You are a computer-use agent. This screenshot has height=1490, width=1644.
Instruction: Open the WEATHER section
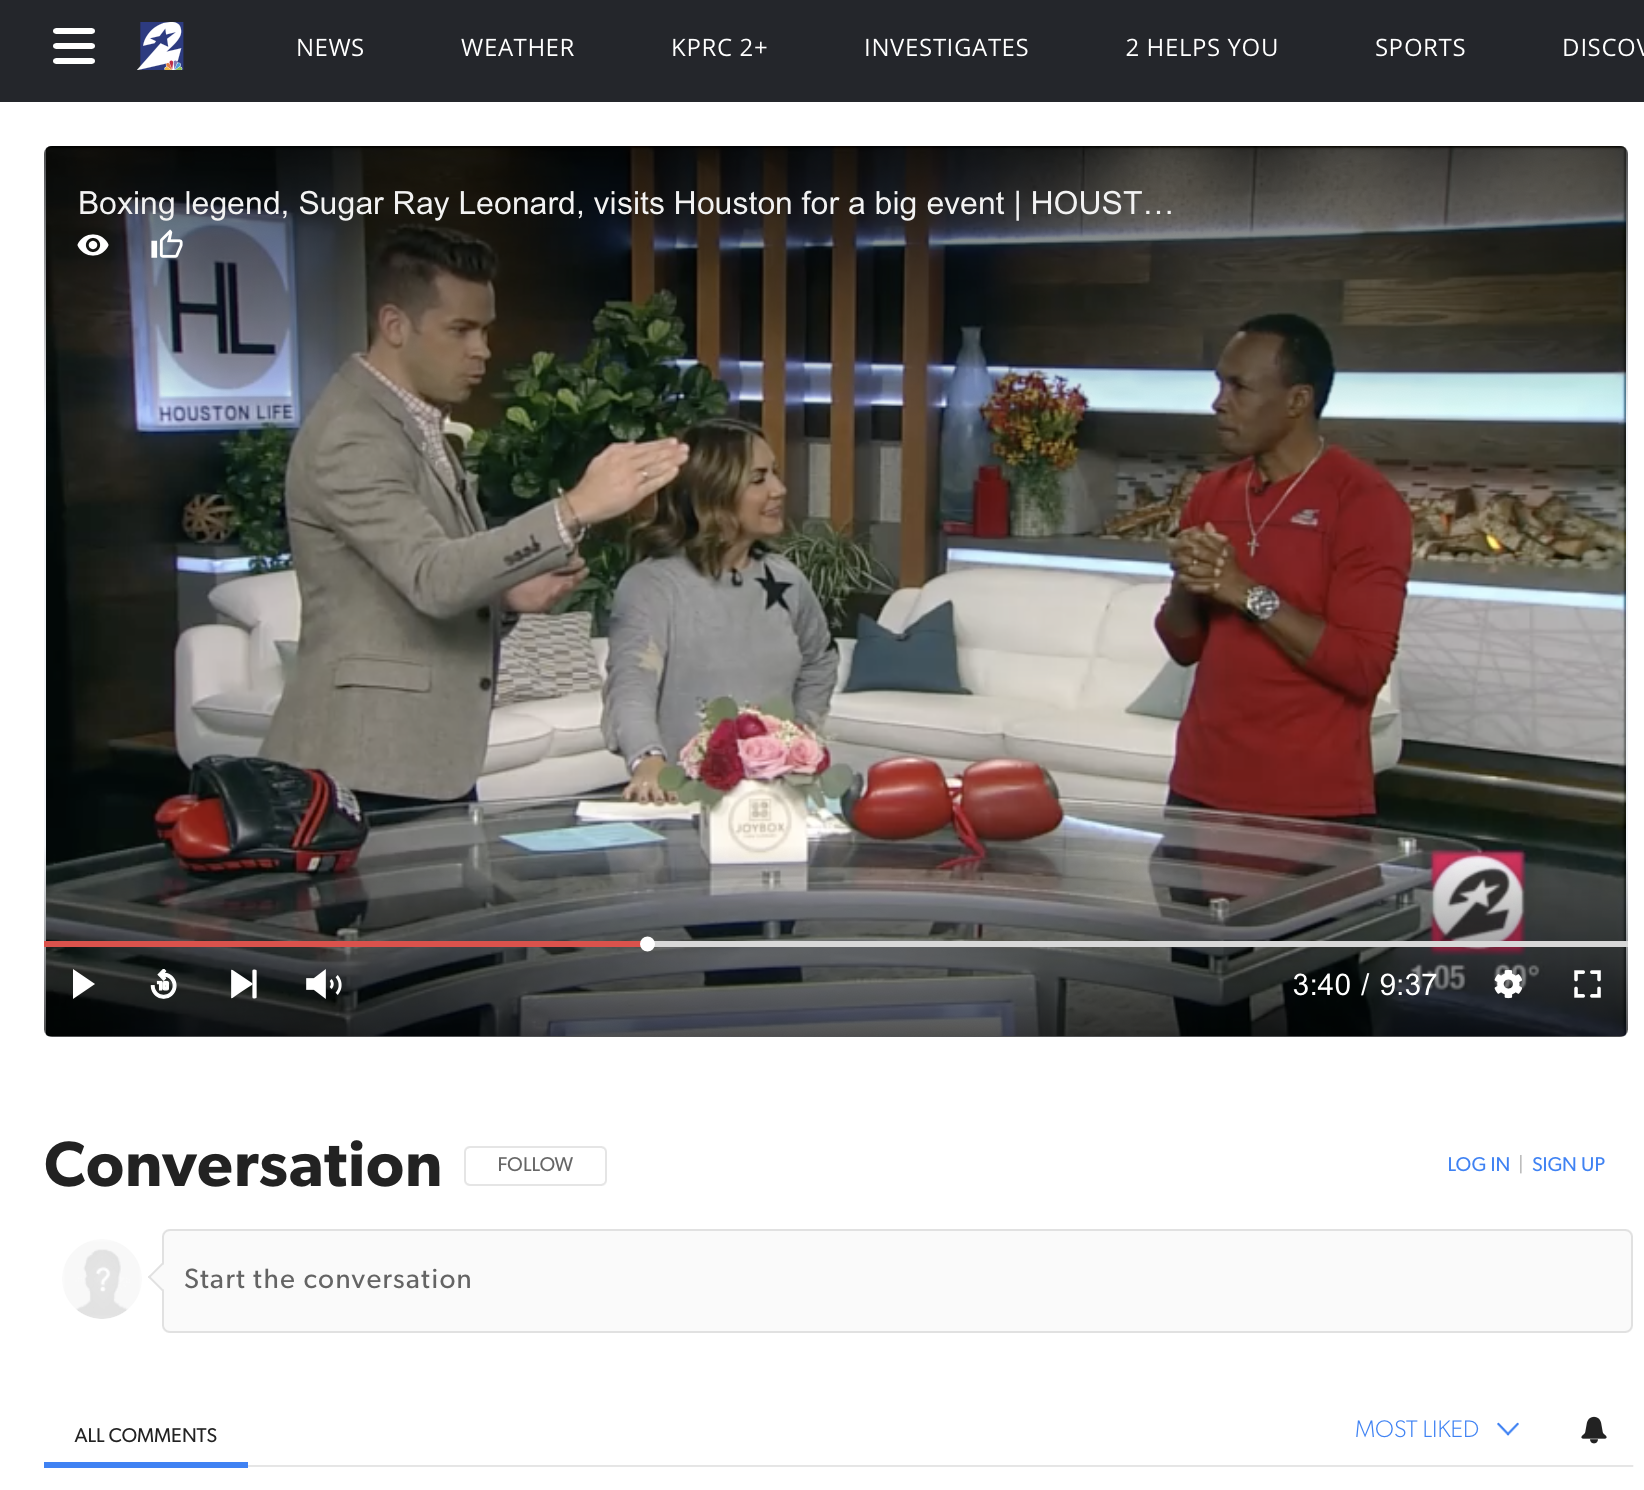pyautogui.click(x=518, y=48)
